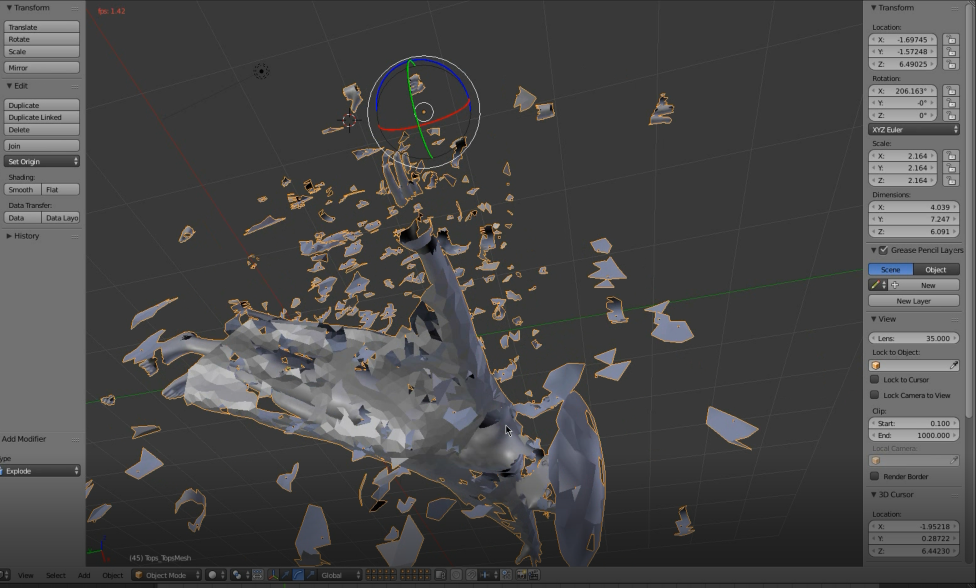Click the grease pencil brush icon beside New

(x=876, y=285)
